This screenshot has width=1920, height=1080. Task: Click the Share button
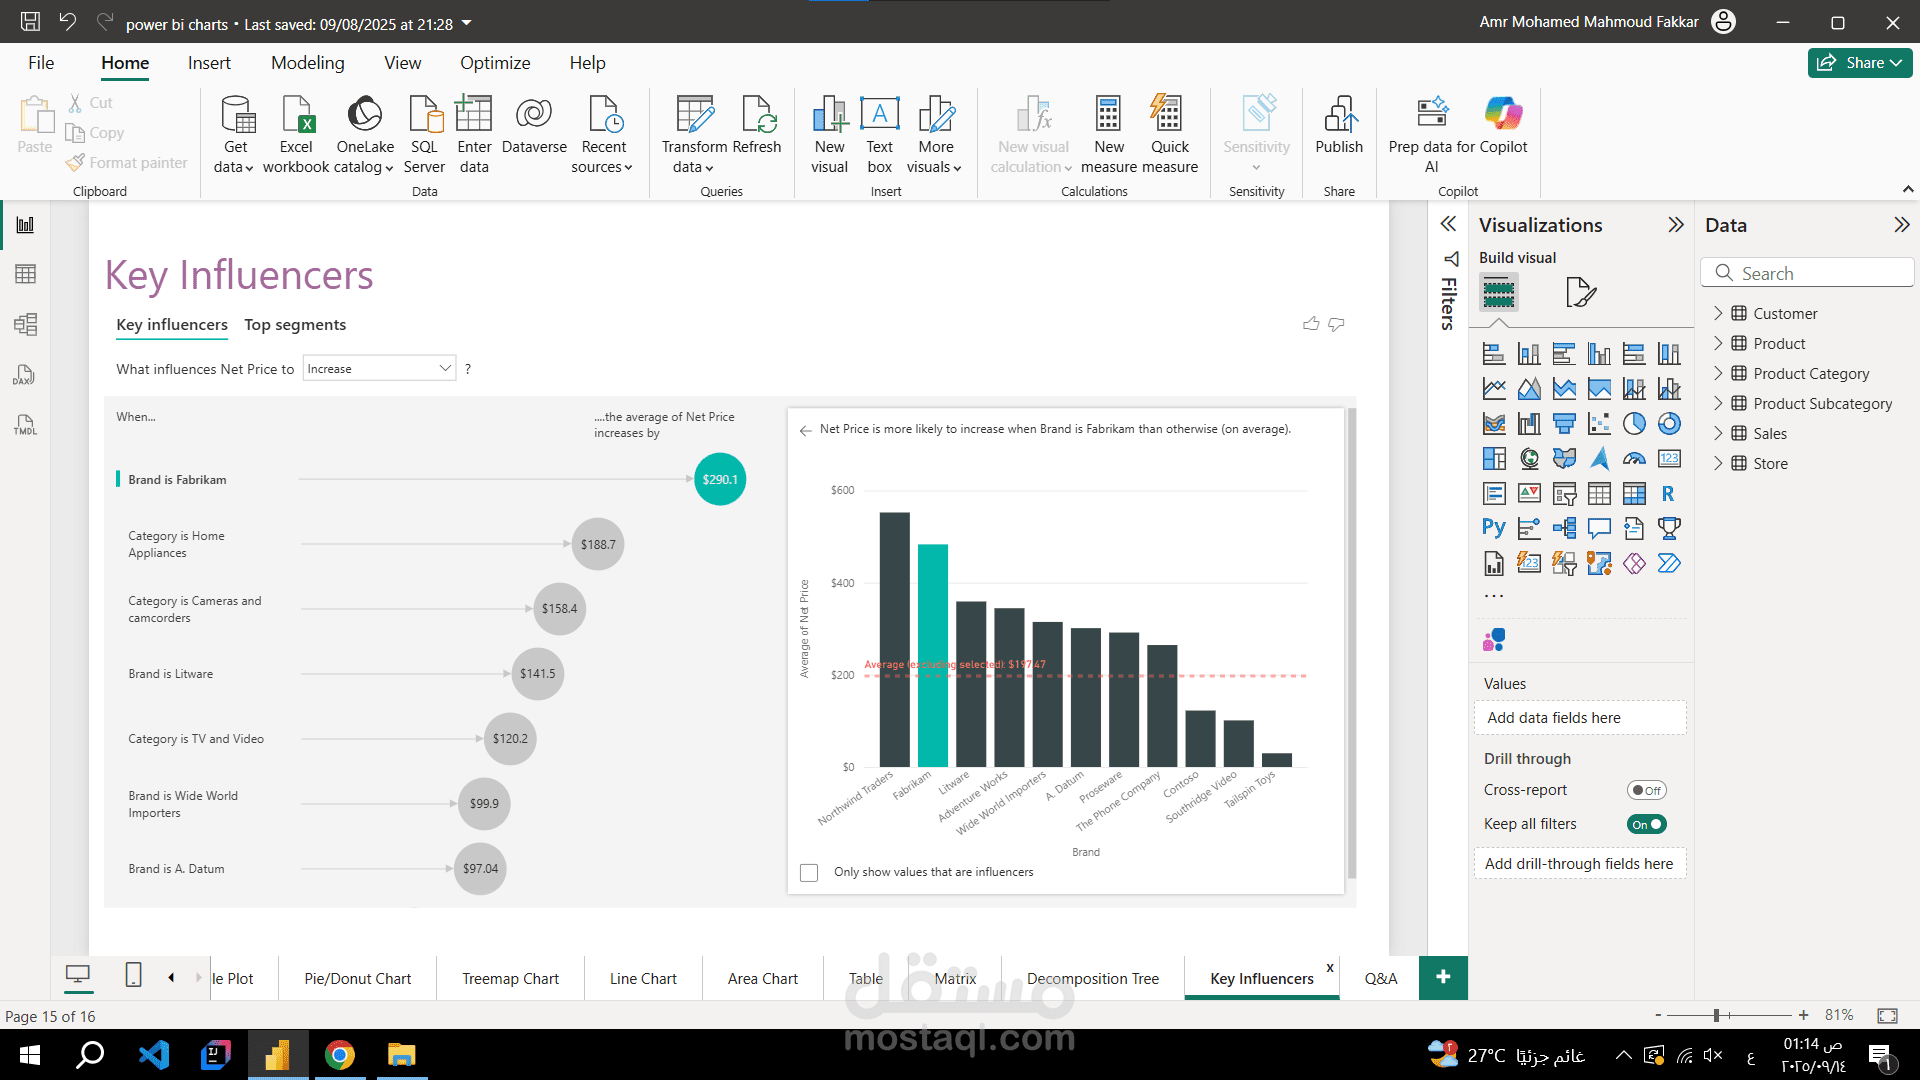click(1860, 62)
